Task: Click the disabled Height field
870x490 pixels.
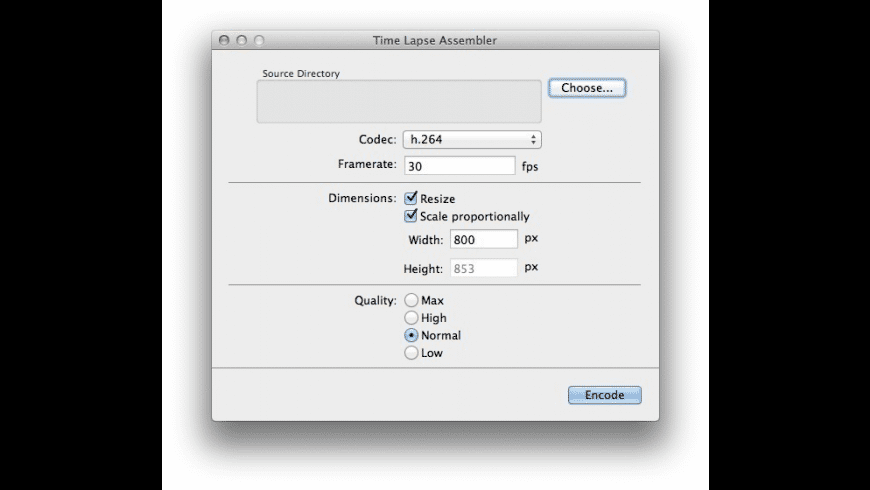Action: (484, 268)
